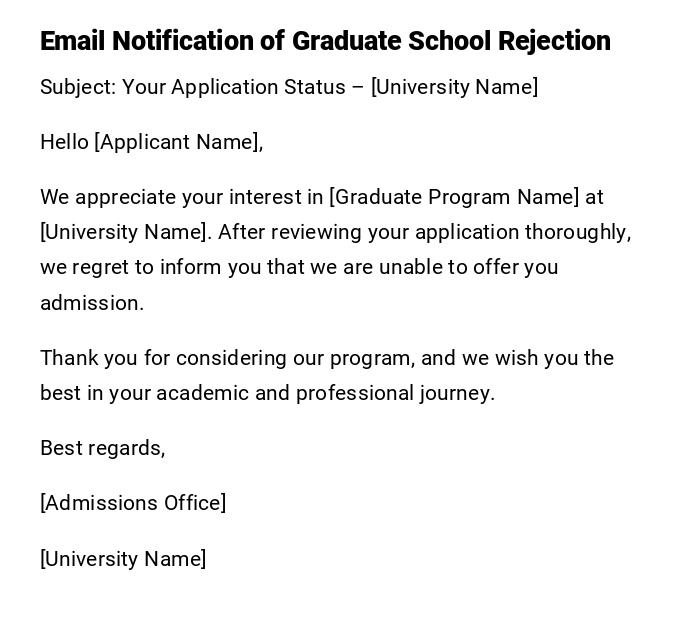Select the [University Name] placeholder in subject line

(x=454, y=87)
